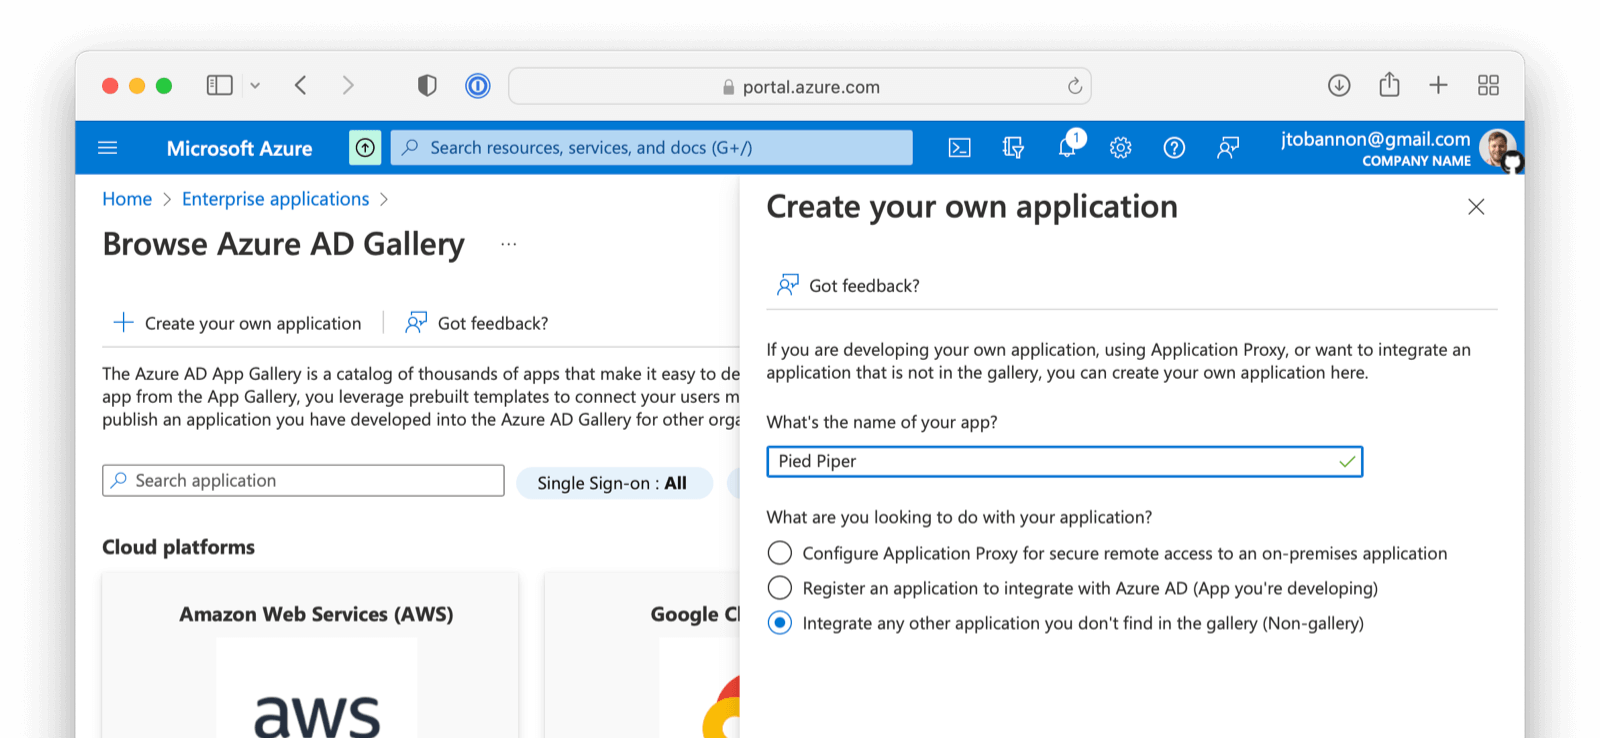Open the notifications bell
1600x738 pixels.
click(1068, 147)
